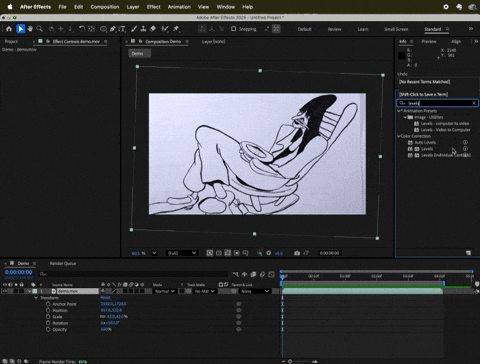Switch to the Small Screen workspace
The image size is (480, 364).
(x=396, y=29)
